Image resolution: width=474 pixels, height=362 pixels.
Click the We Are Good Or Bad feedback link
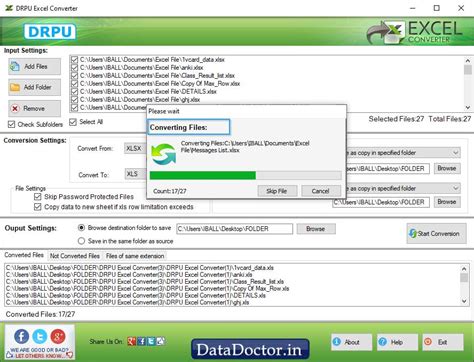[x=39, y=353]
